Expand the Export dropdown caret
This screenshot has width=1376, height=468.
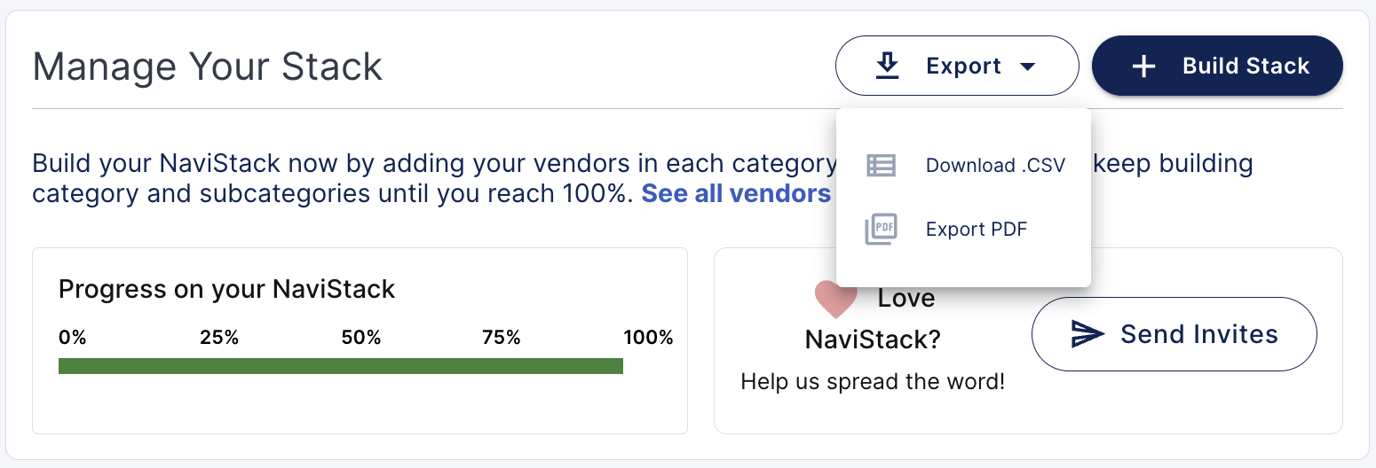(x=1027, y=67)
